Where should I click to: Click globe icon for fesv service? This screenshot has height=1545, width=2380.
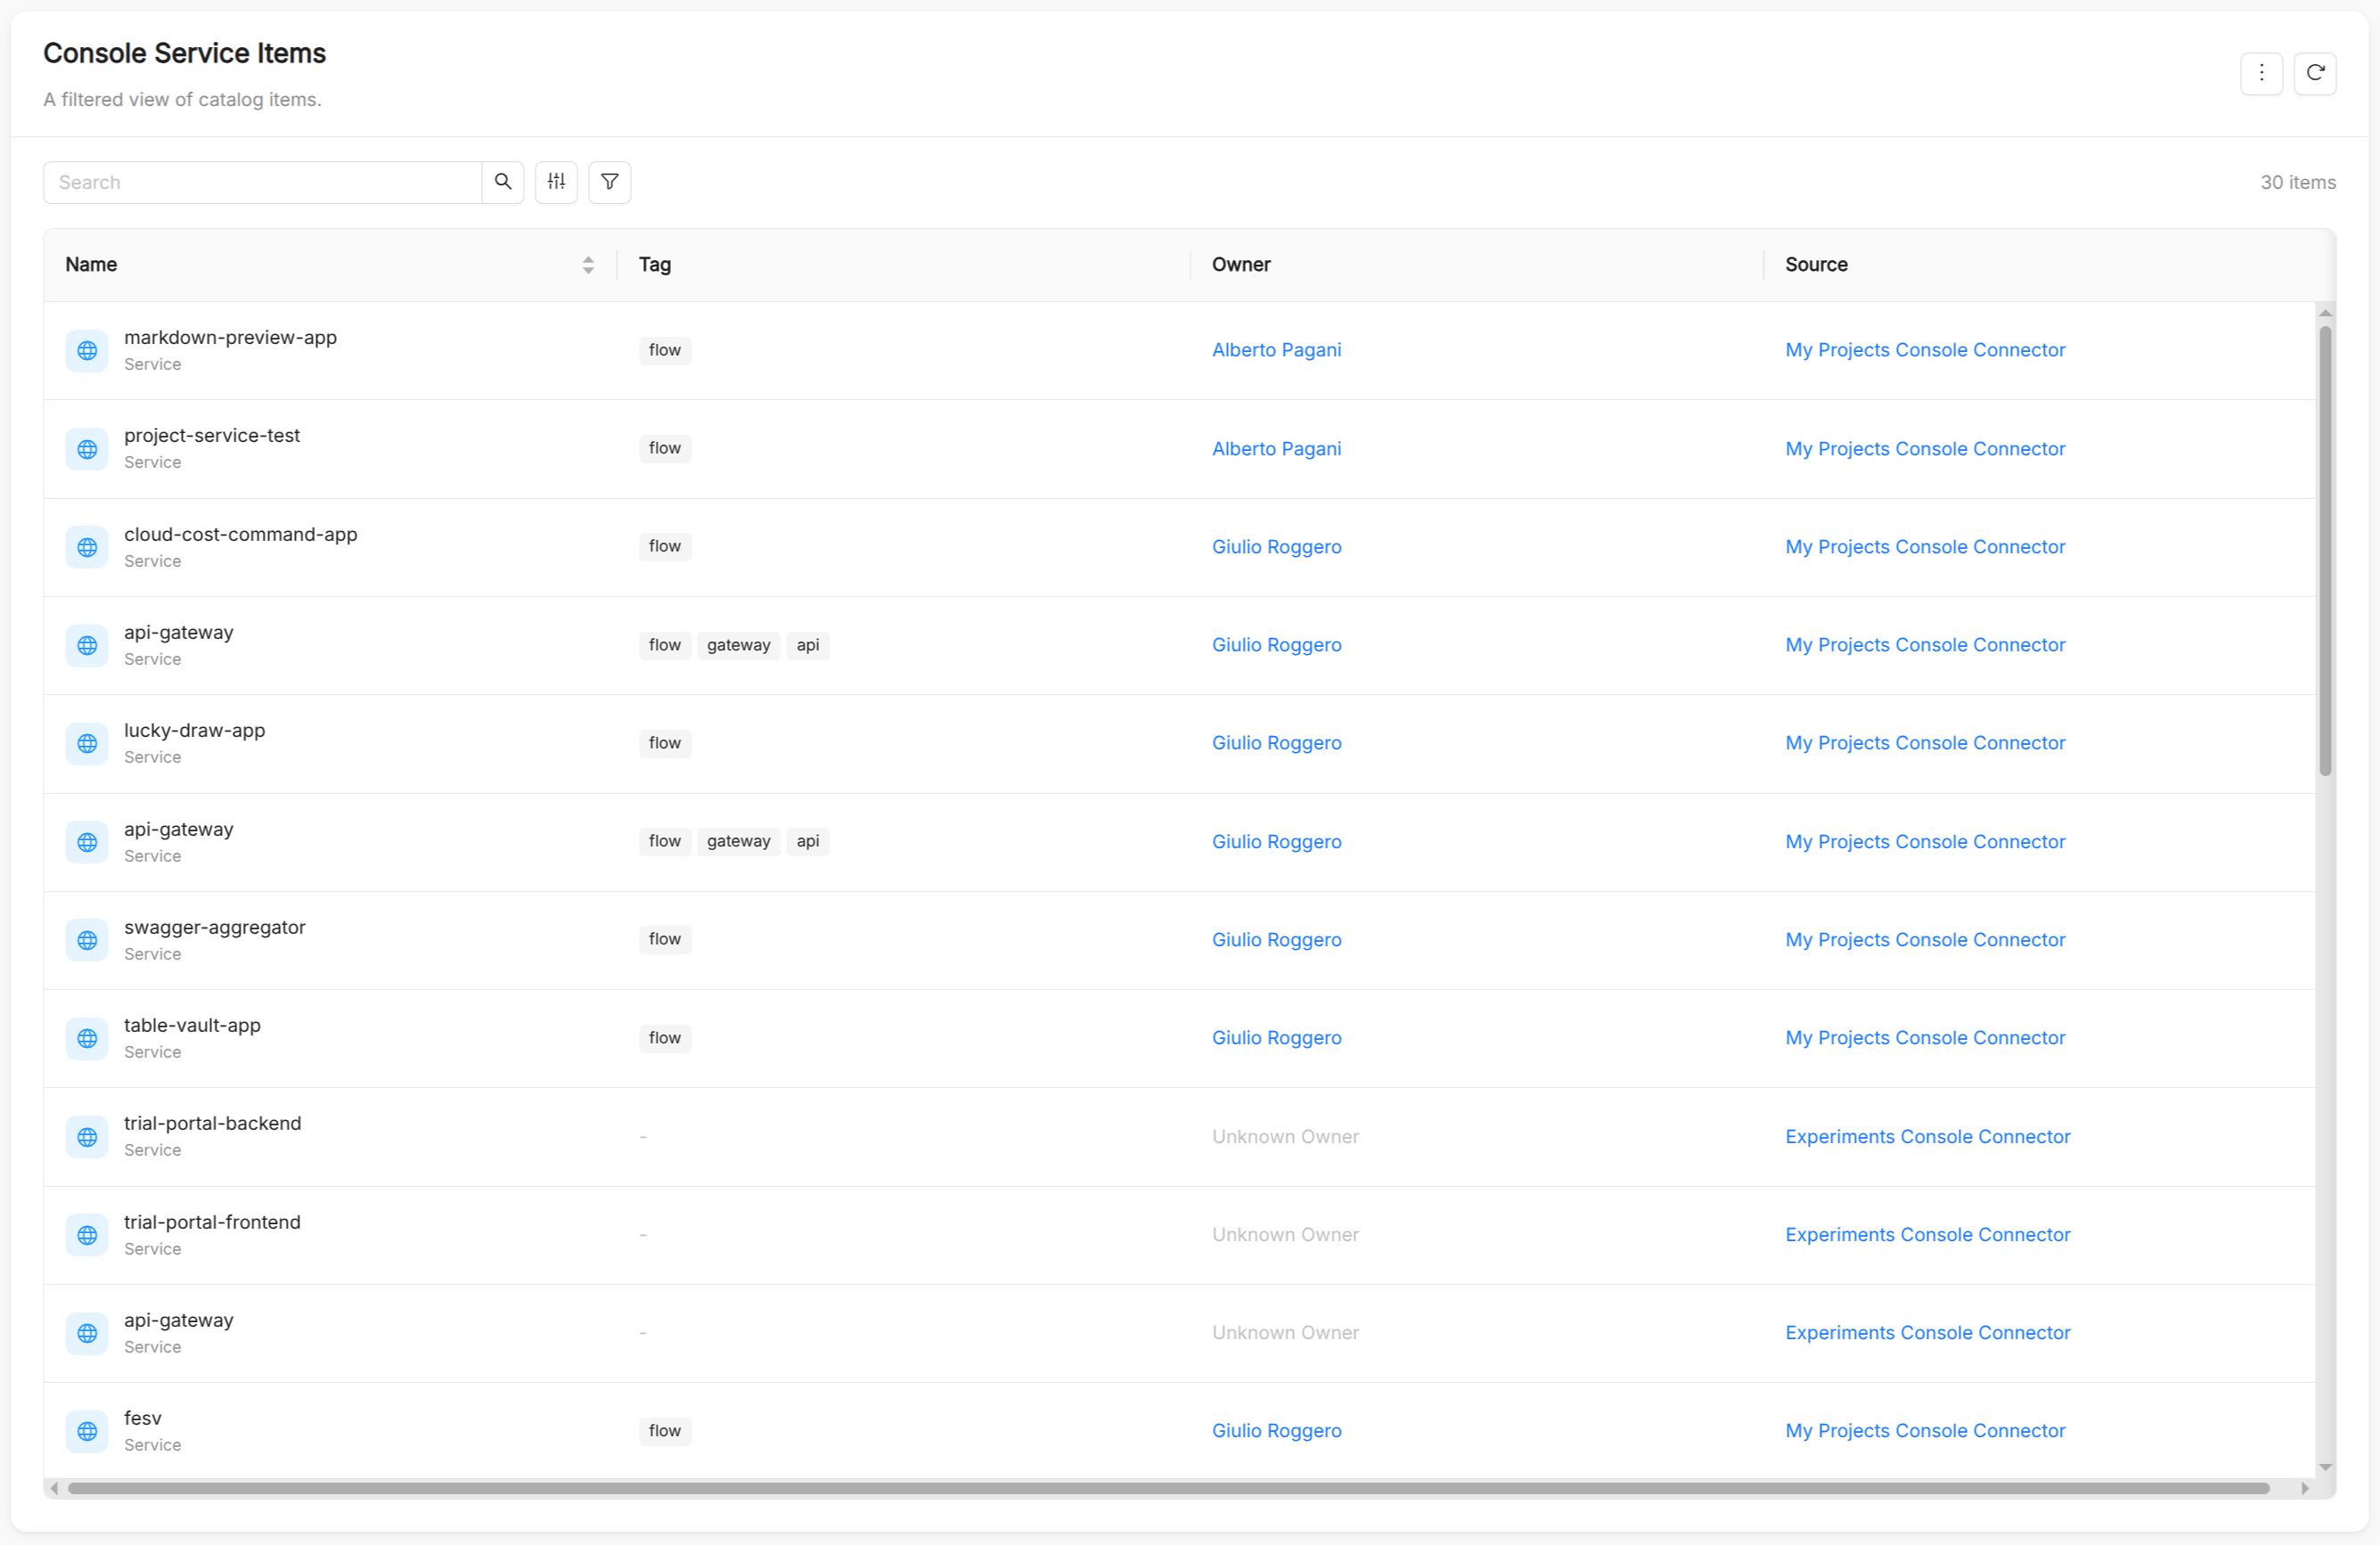tap(87, 1431)
